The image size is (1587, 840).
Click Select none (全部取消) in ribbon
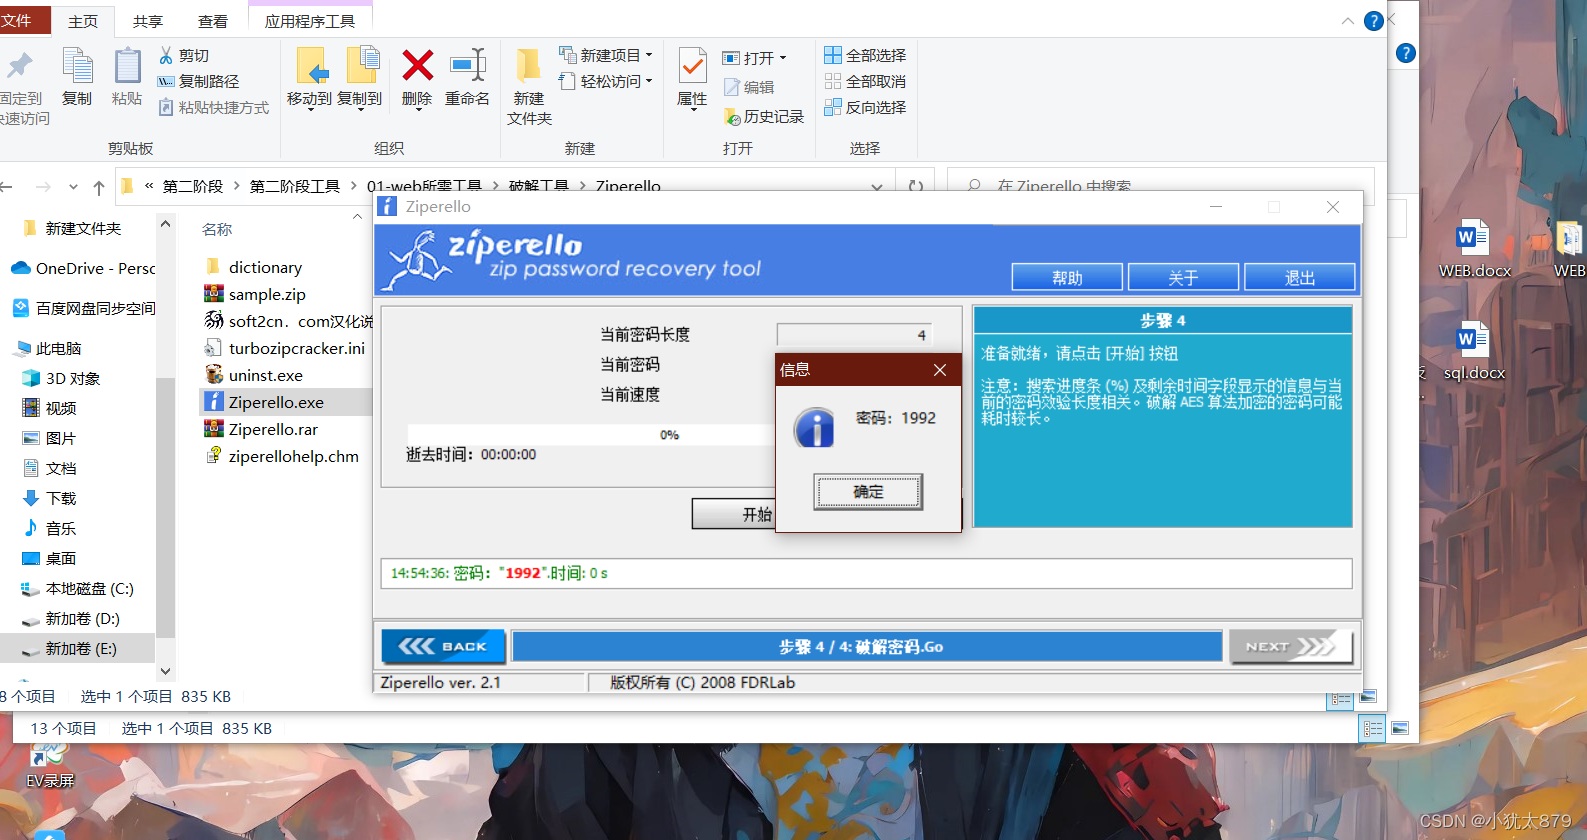coord(865,81)
